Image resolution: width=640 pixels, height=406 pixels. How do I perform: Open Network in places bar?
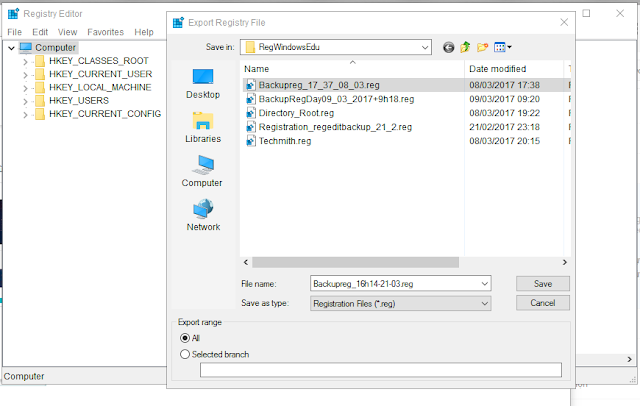point(203,215)
